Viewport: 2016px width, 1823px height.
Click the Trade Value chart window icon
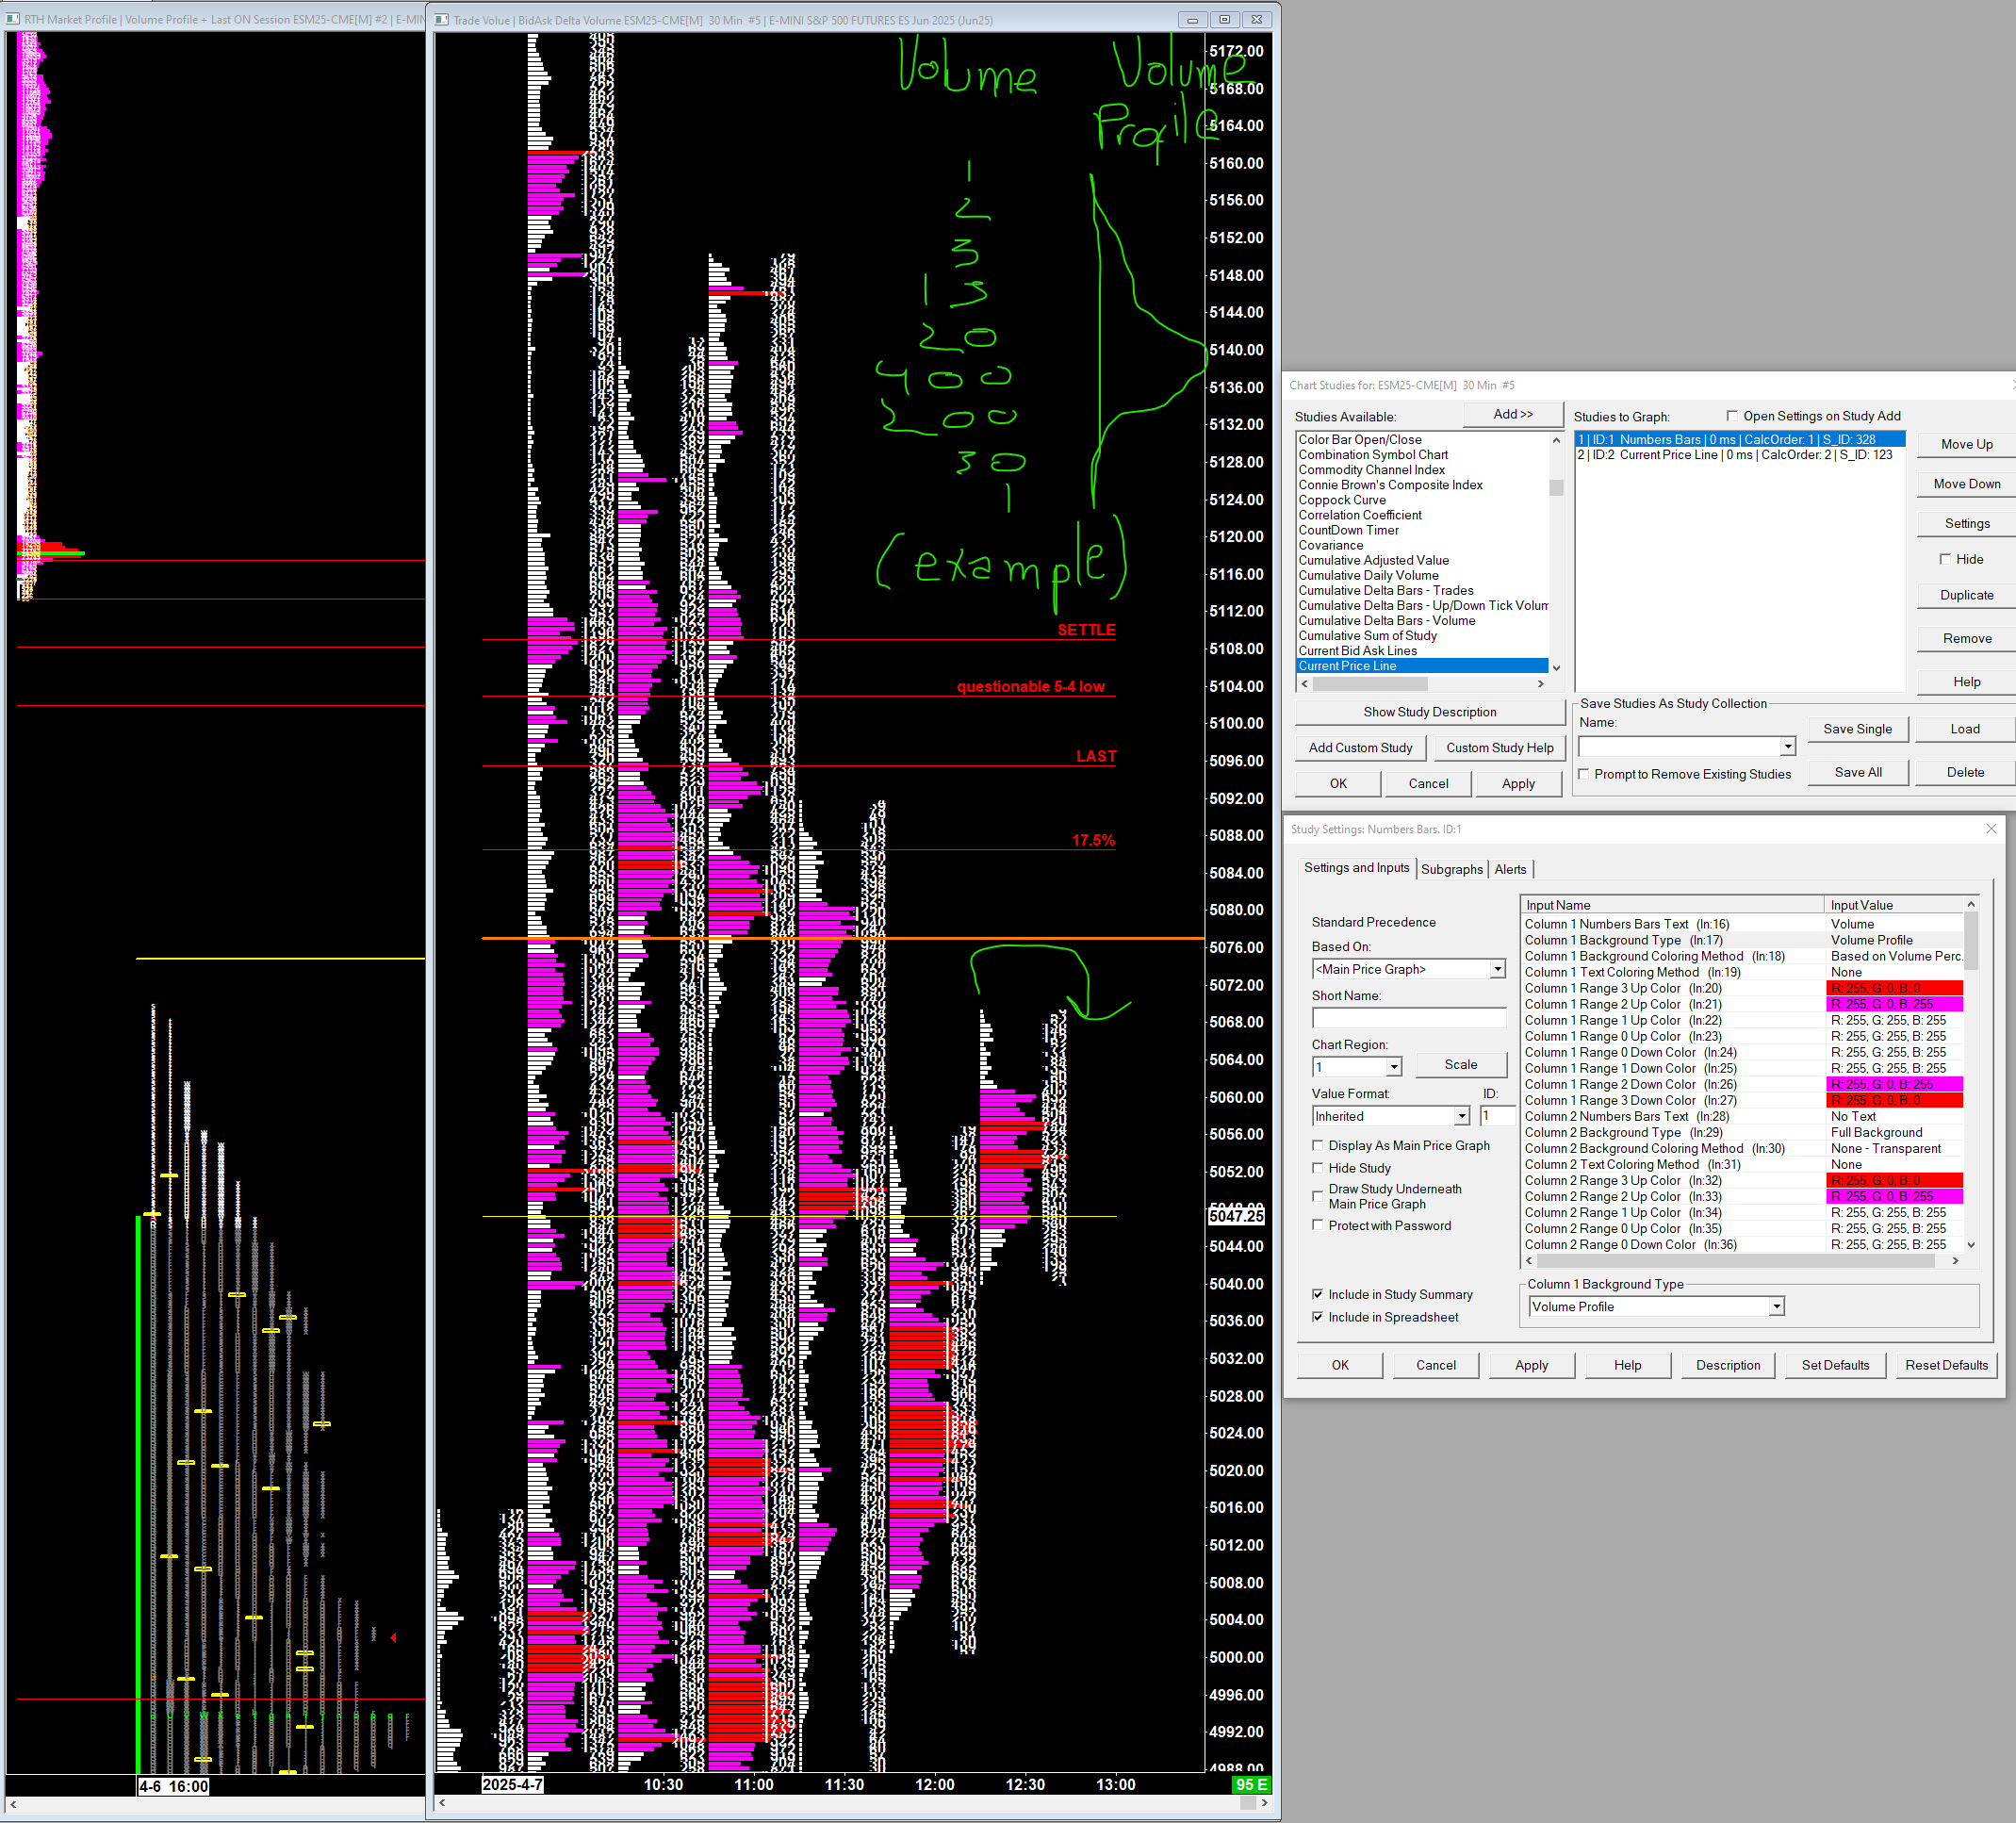tap(442, 19)
